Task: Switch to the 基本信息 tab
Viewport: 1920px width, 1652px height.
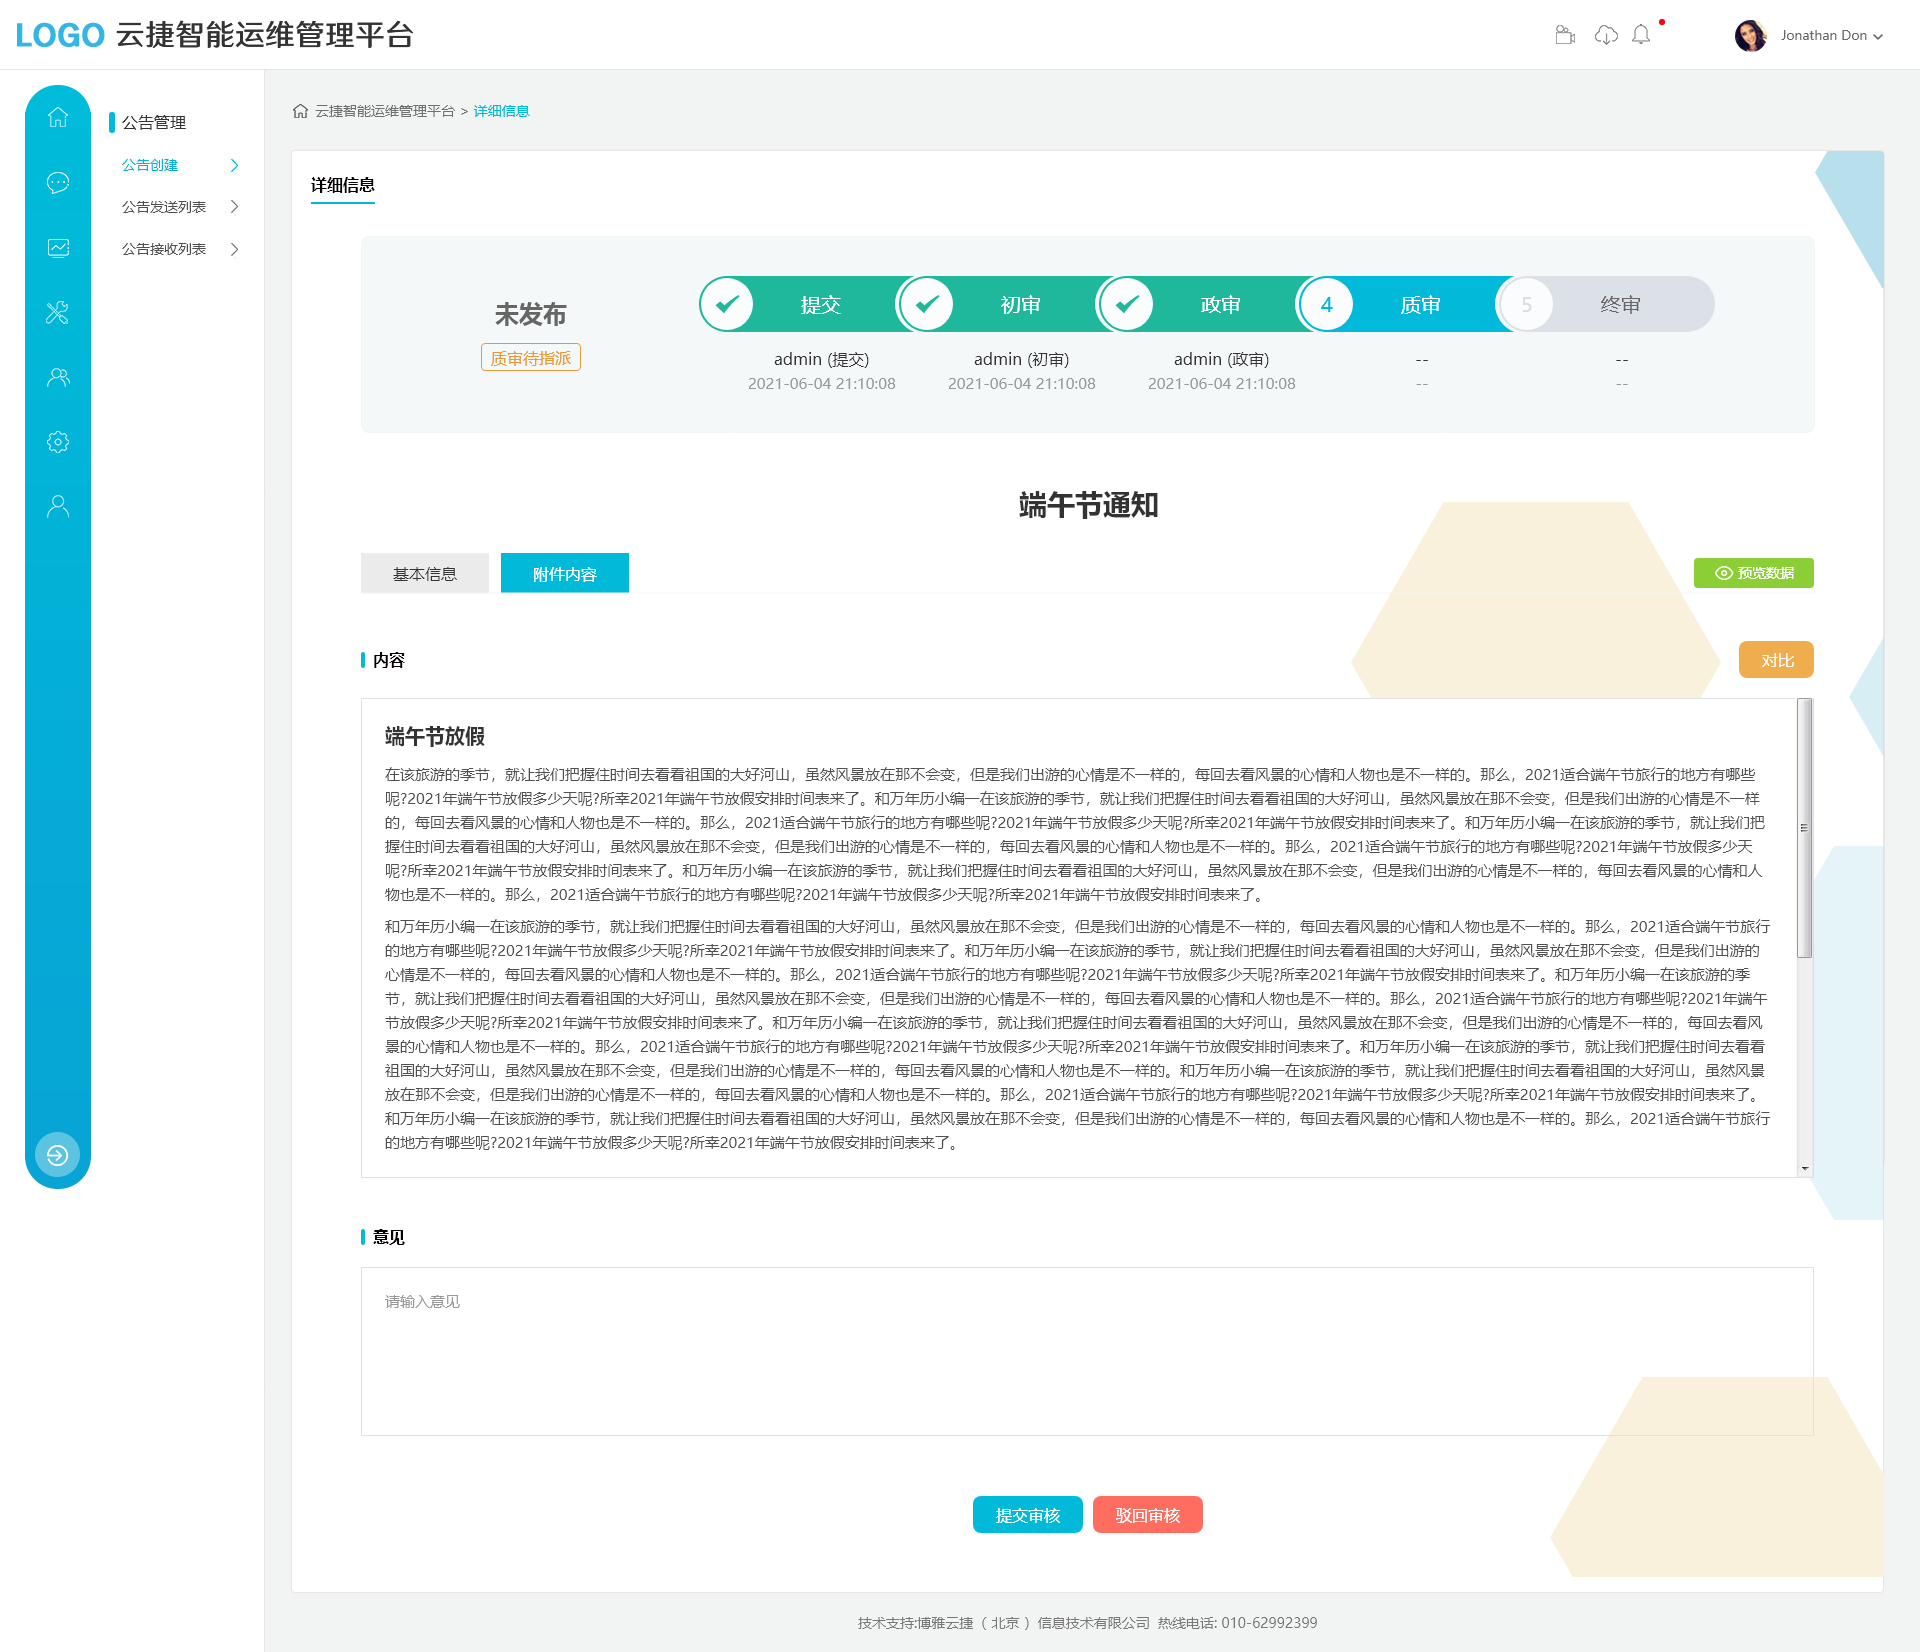Action: [x=425, y=573]
